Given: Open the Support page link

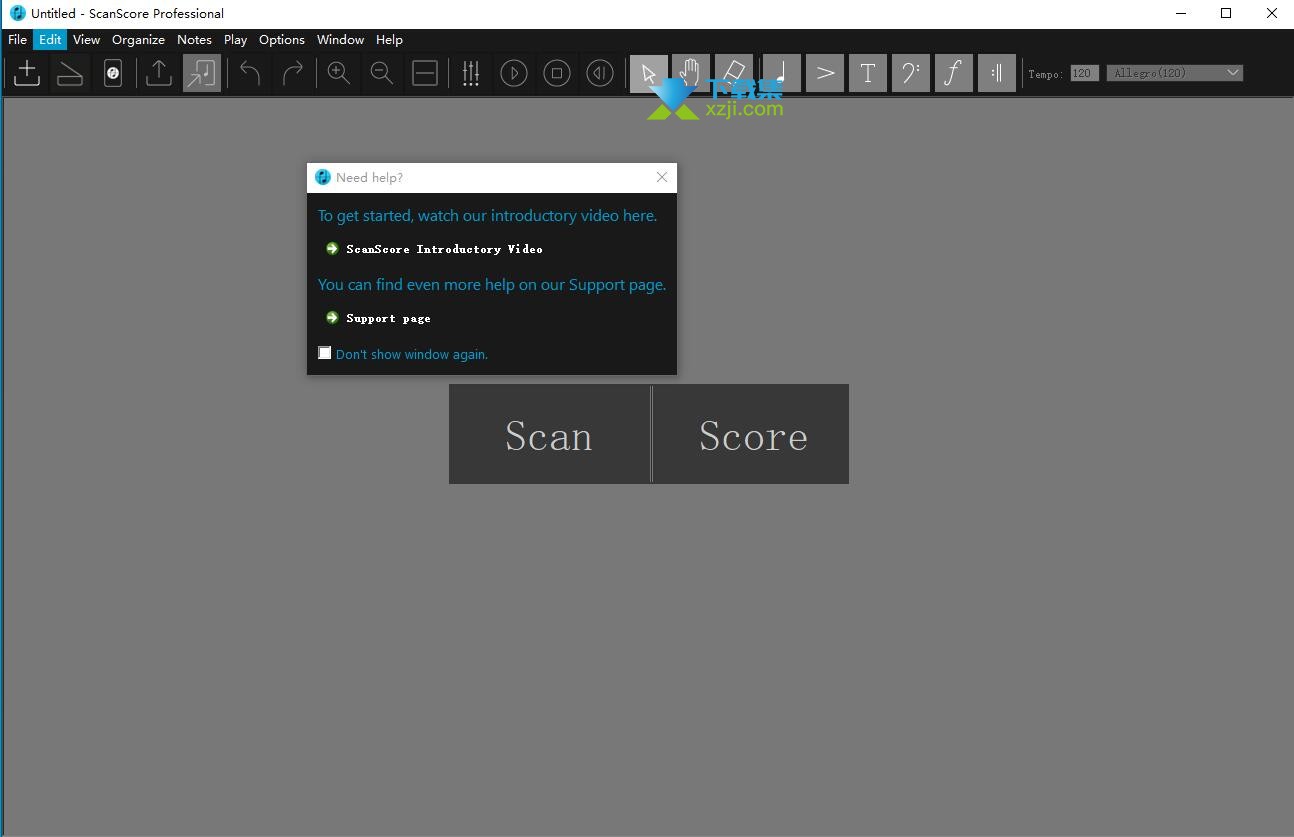Looking at the screenshot, I should [388, 318].
